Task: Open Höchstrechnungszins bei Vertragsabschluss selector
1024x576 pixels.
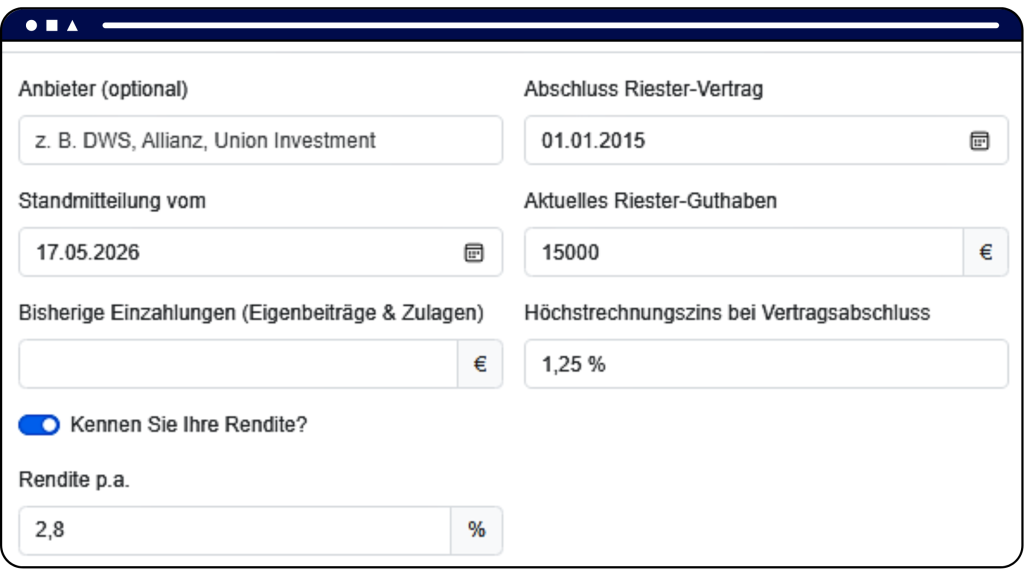Action: click(x=766, y=364)
